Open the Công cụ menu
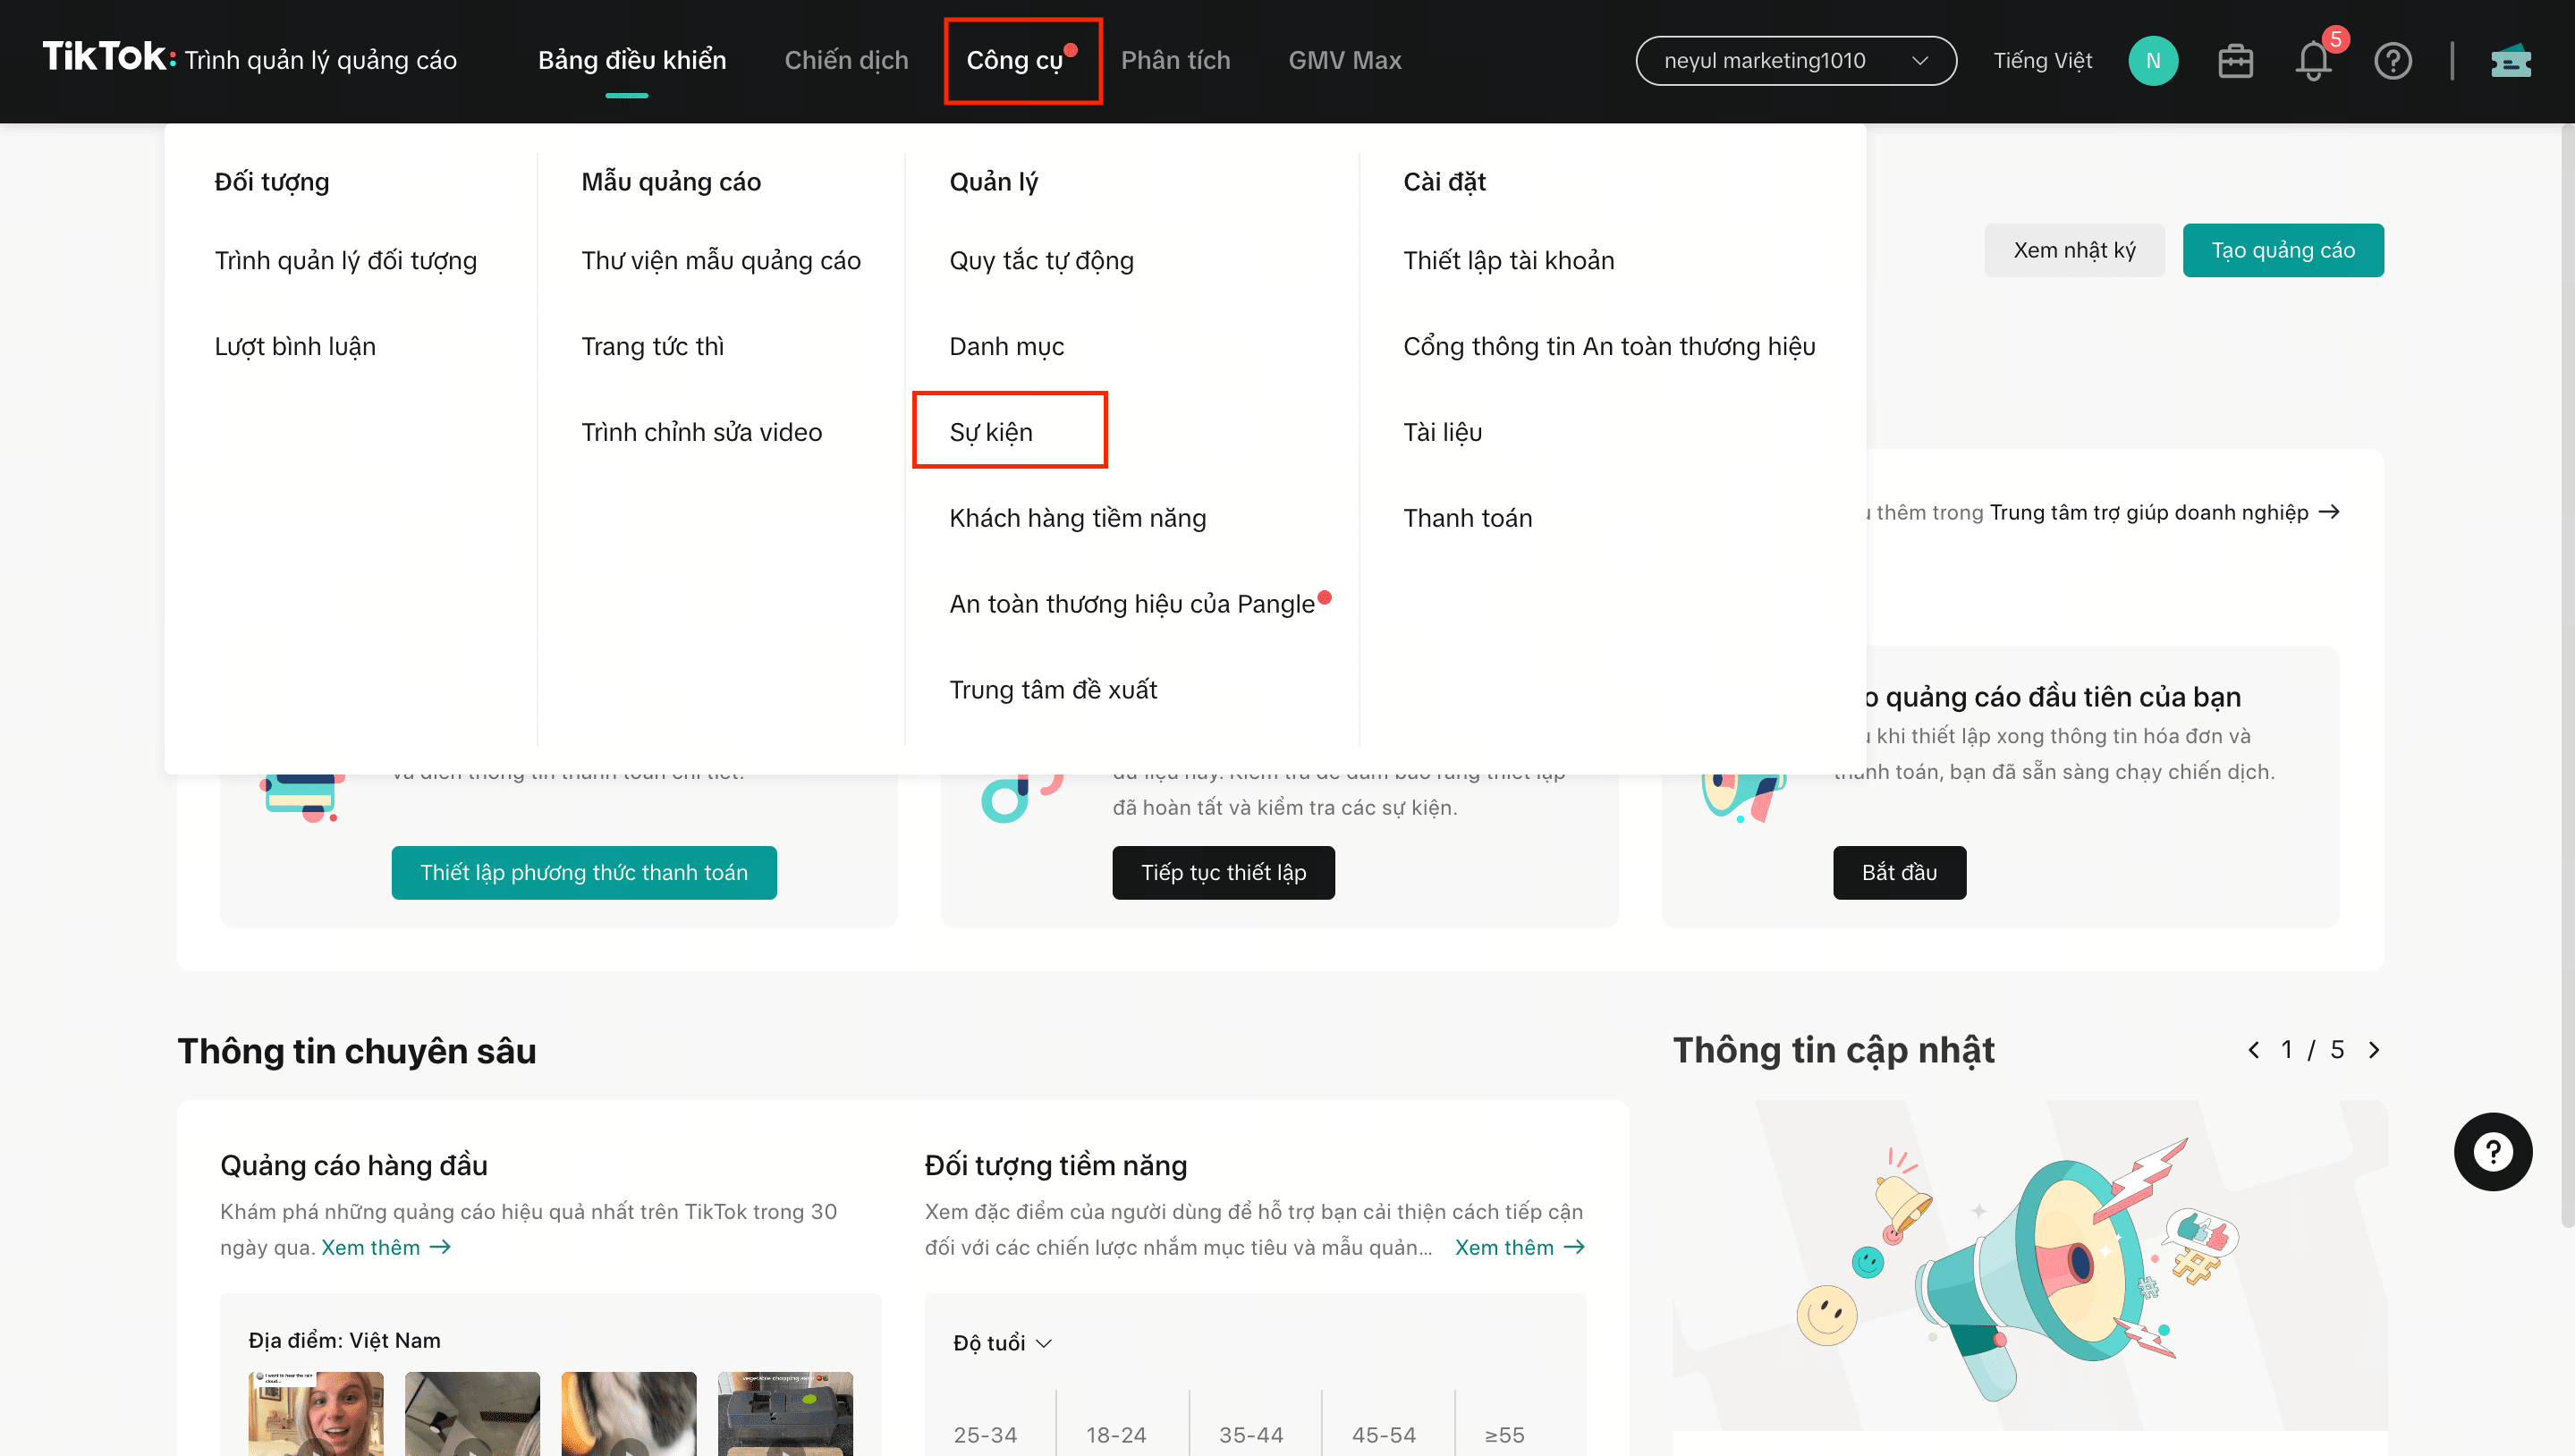 point(1016,61)
